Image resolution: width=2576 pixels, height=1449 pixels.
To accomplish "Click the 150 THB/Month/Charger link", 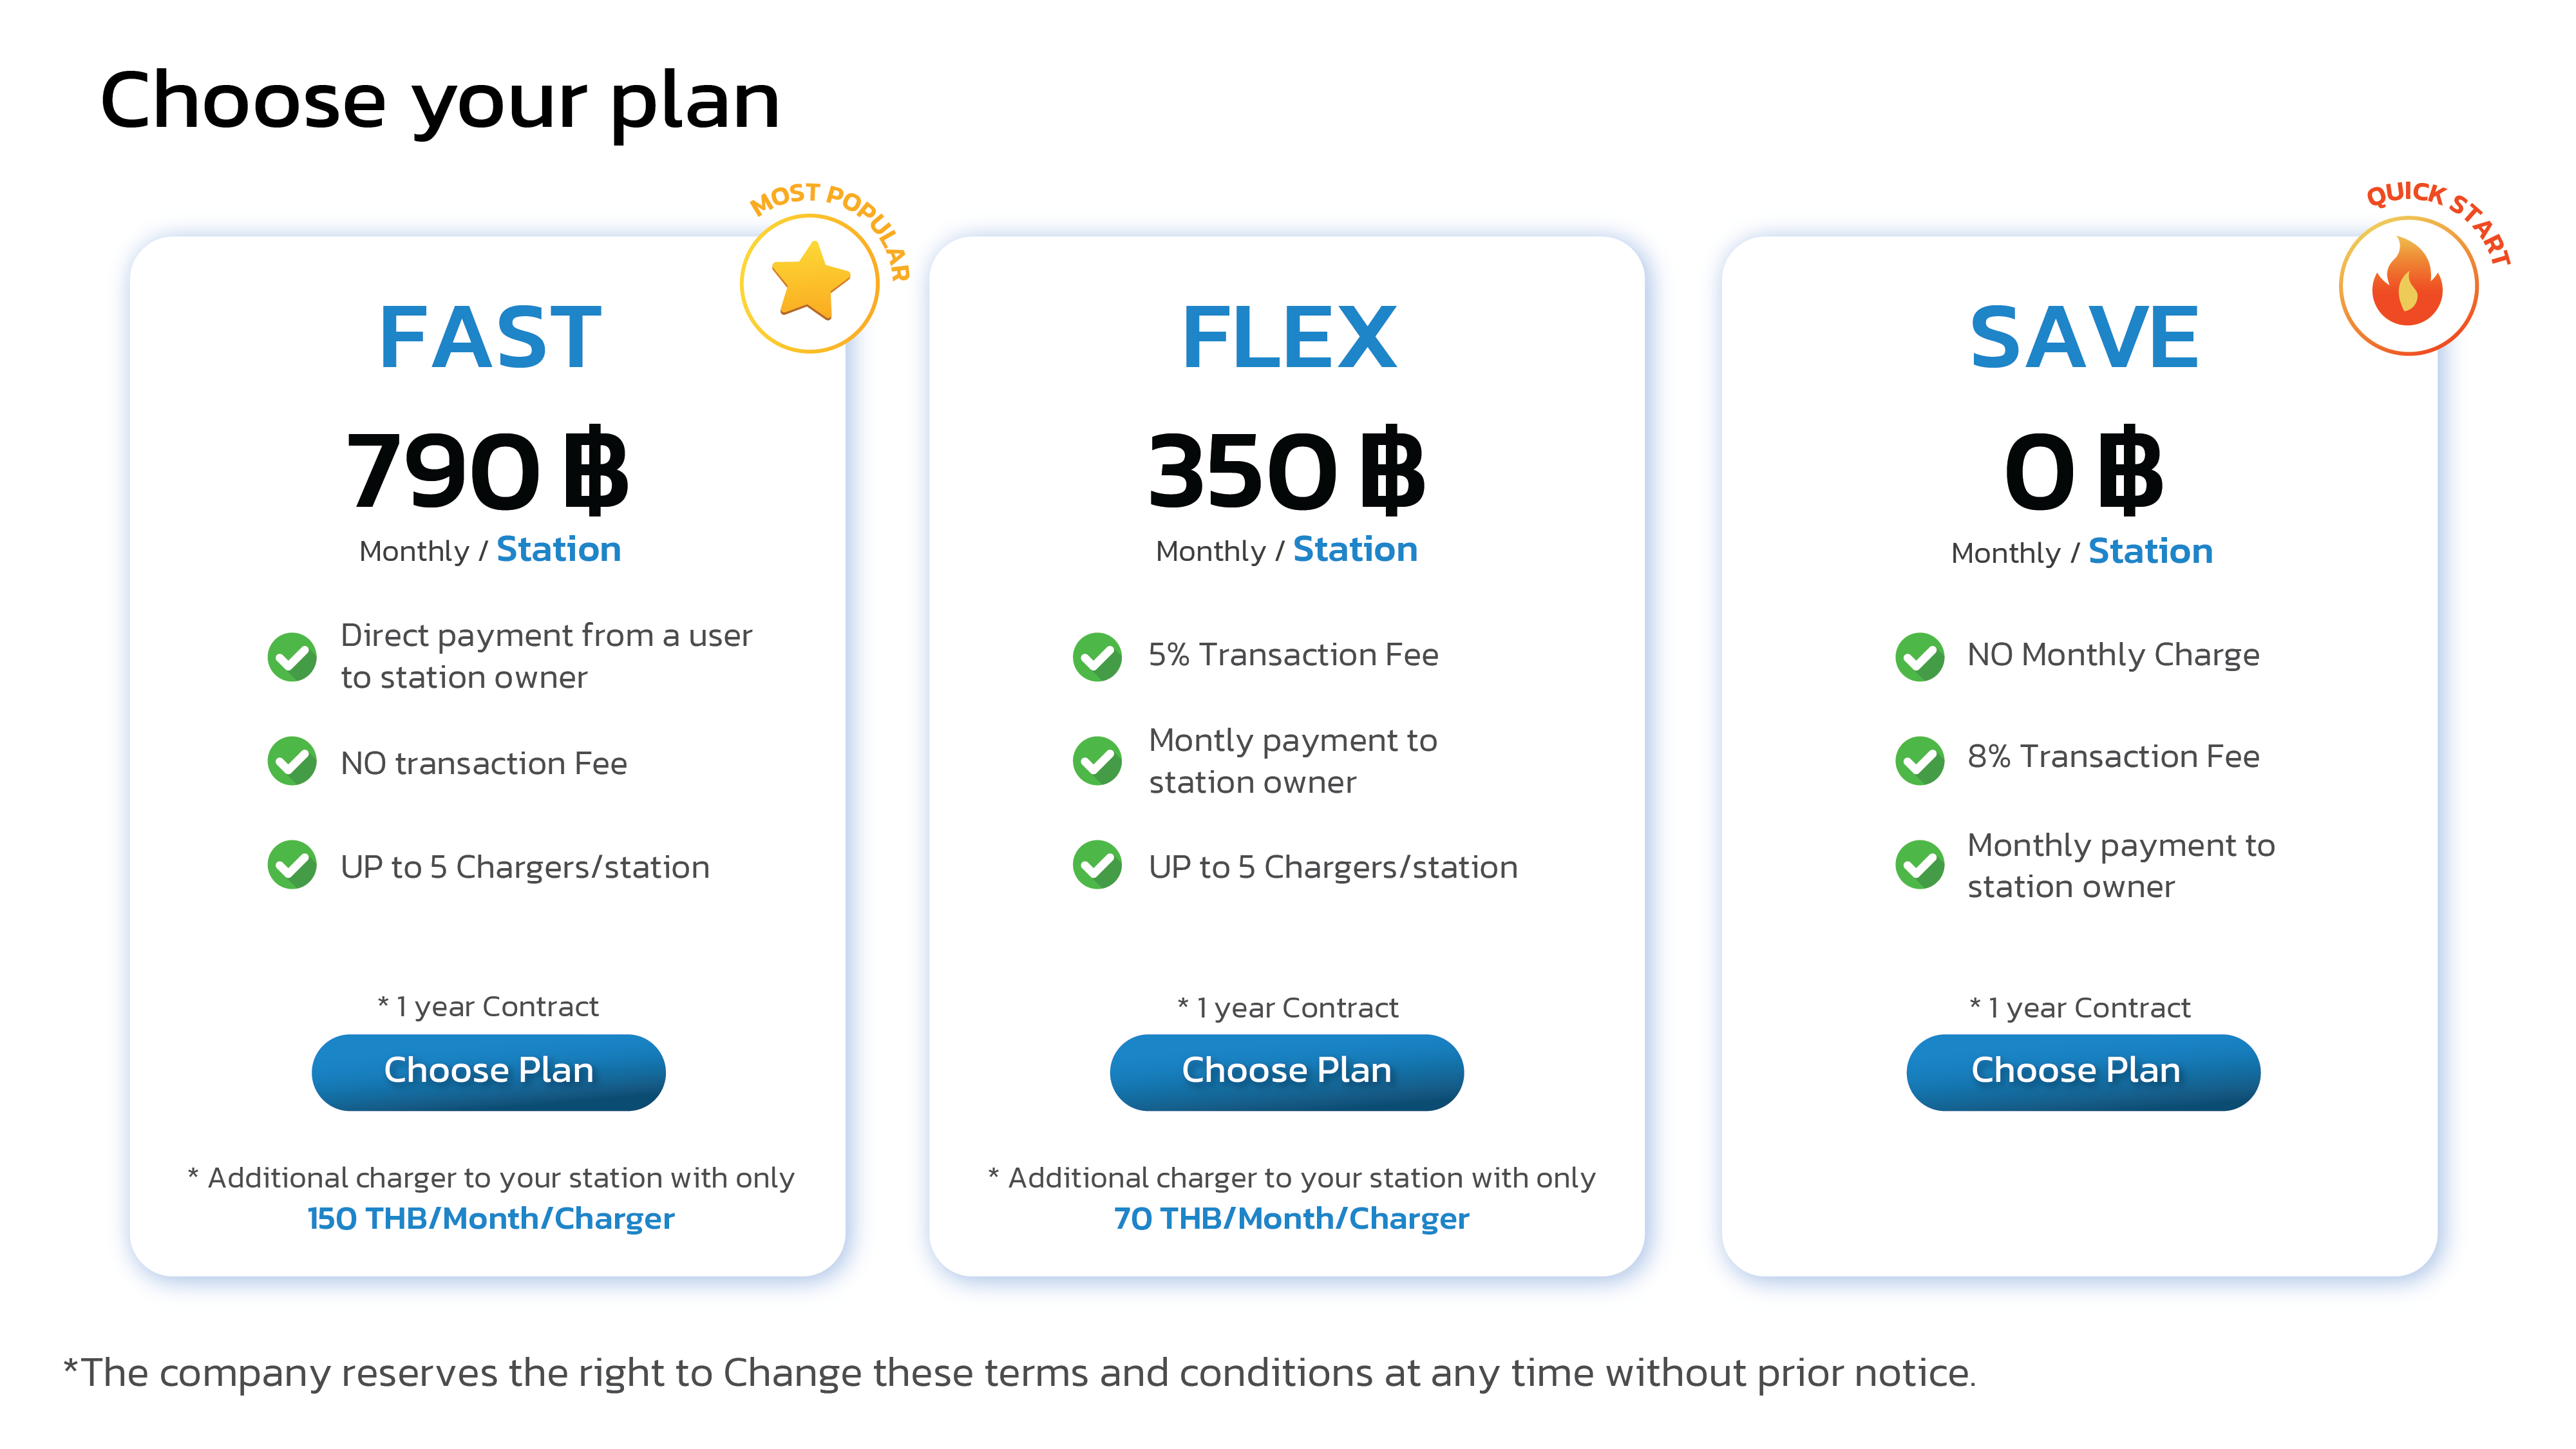I will tap(490, 1218).
